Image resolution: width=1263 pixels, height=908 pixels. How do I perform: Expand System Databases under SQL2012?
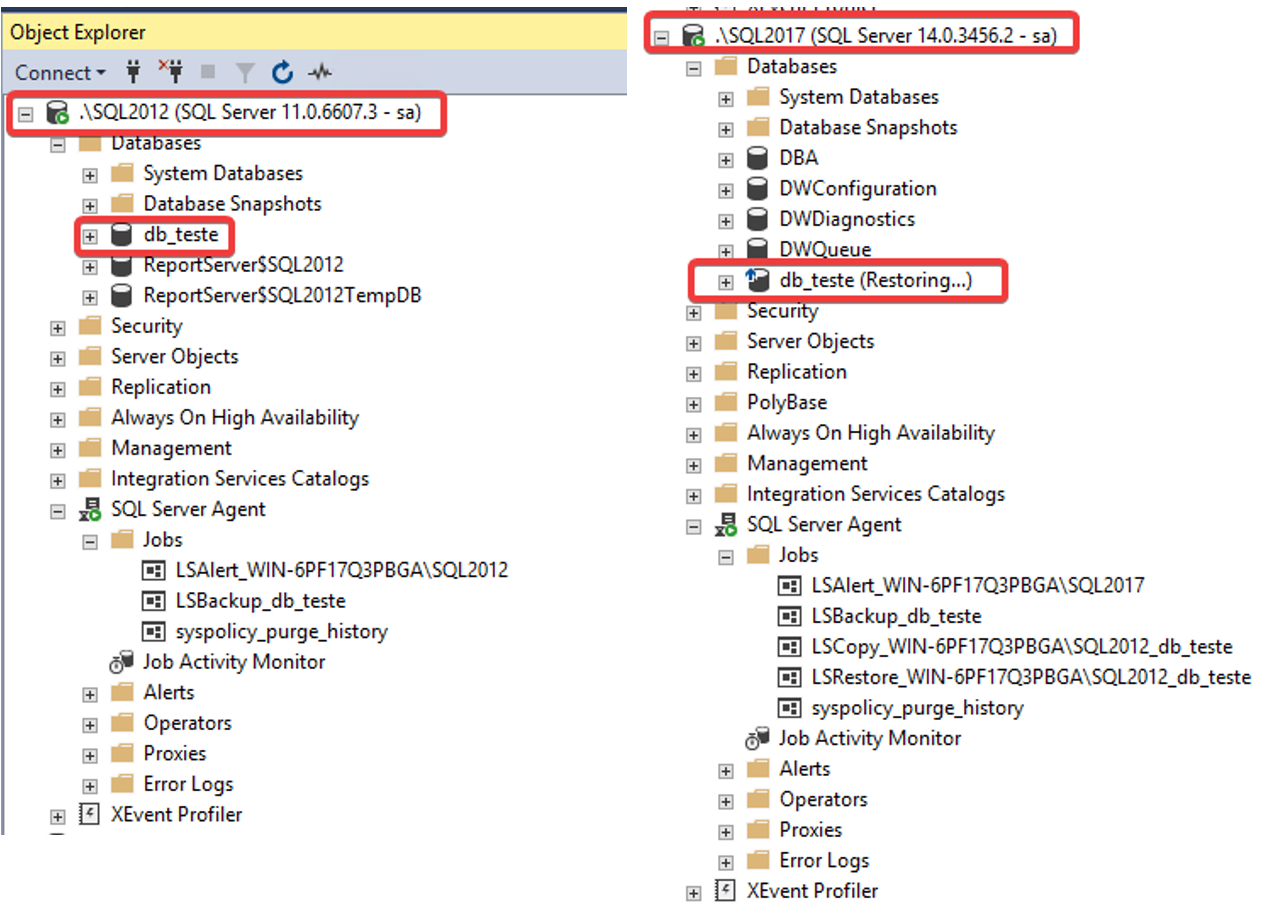(x=90, y=175)
